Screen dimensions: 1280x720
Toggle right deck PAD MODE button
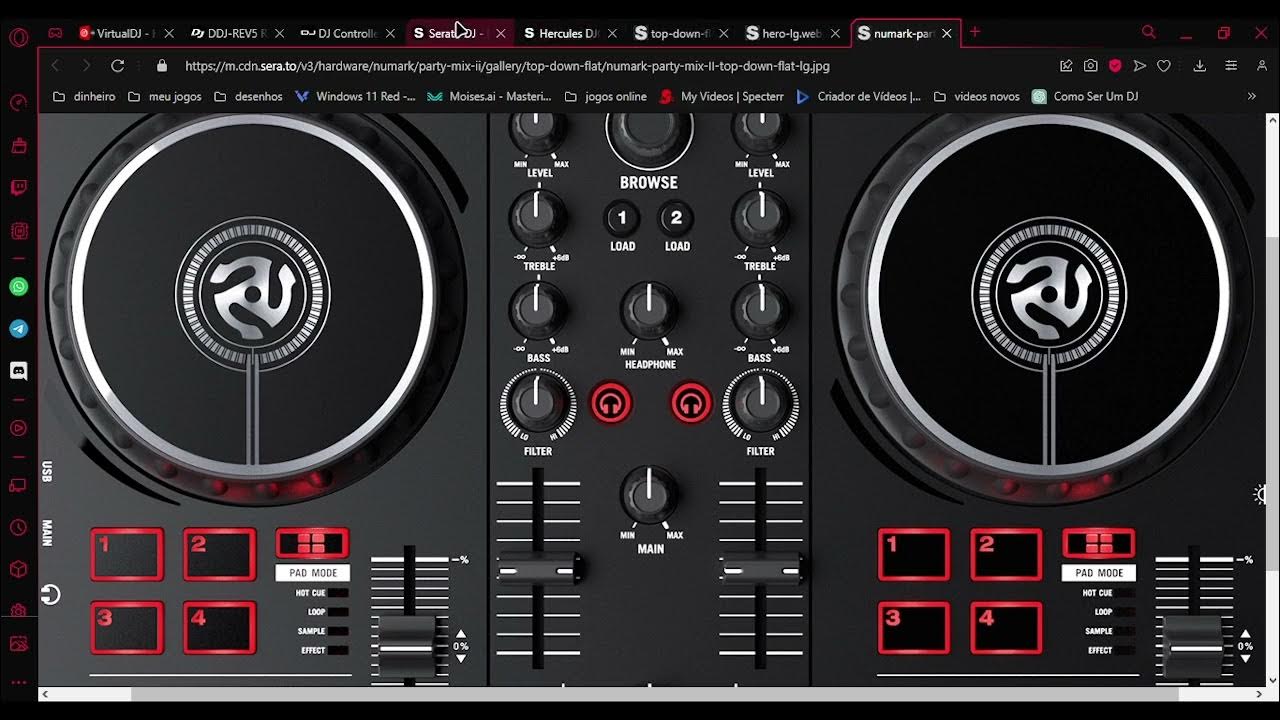(1099, 543)
